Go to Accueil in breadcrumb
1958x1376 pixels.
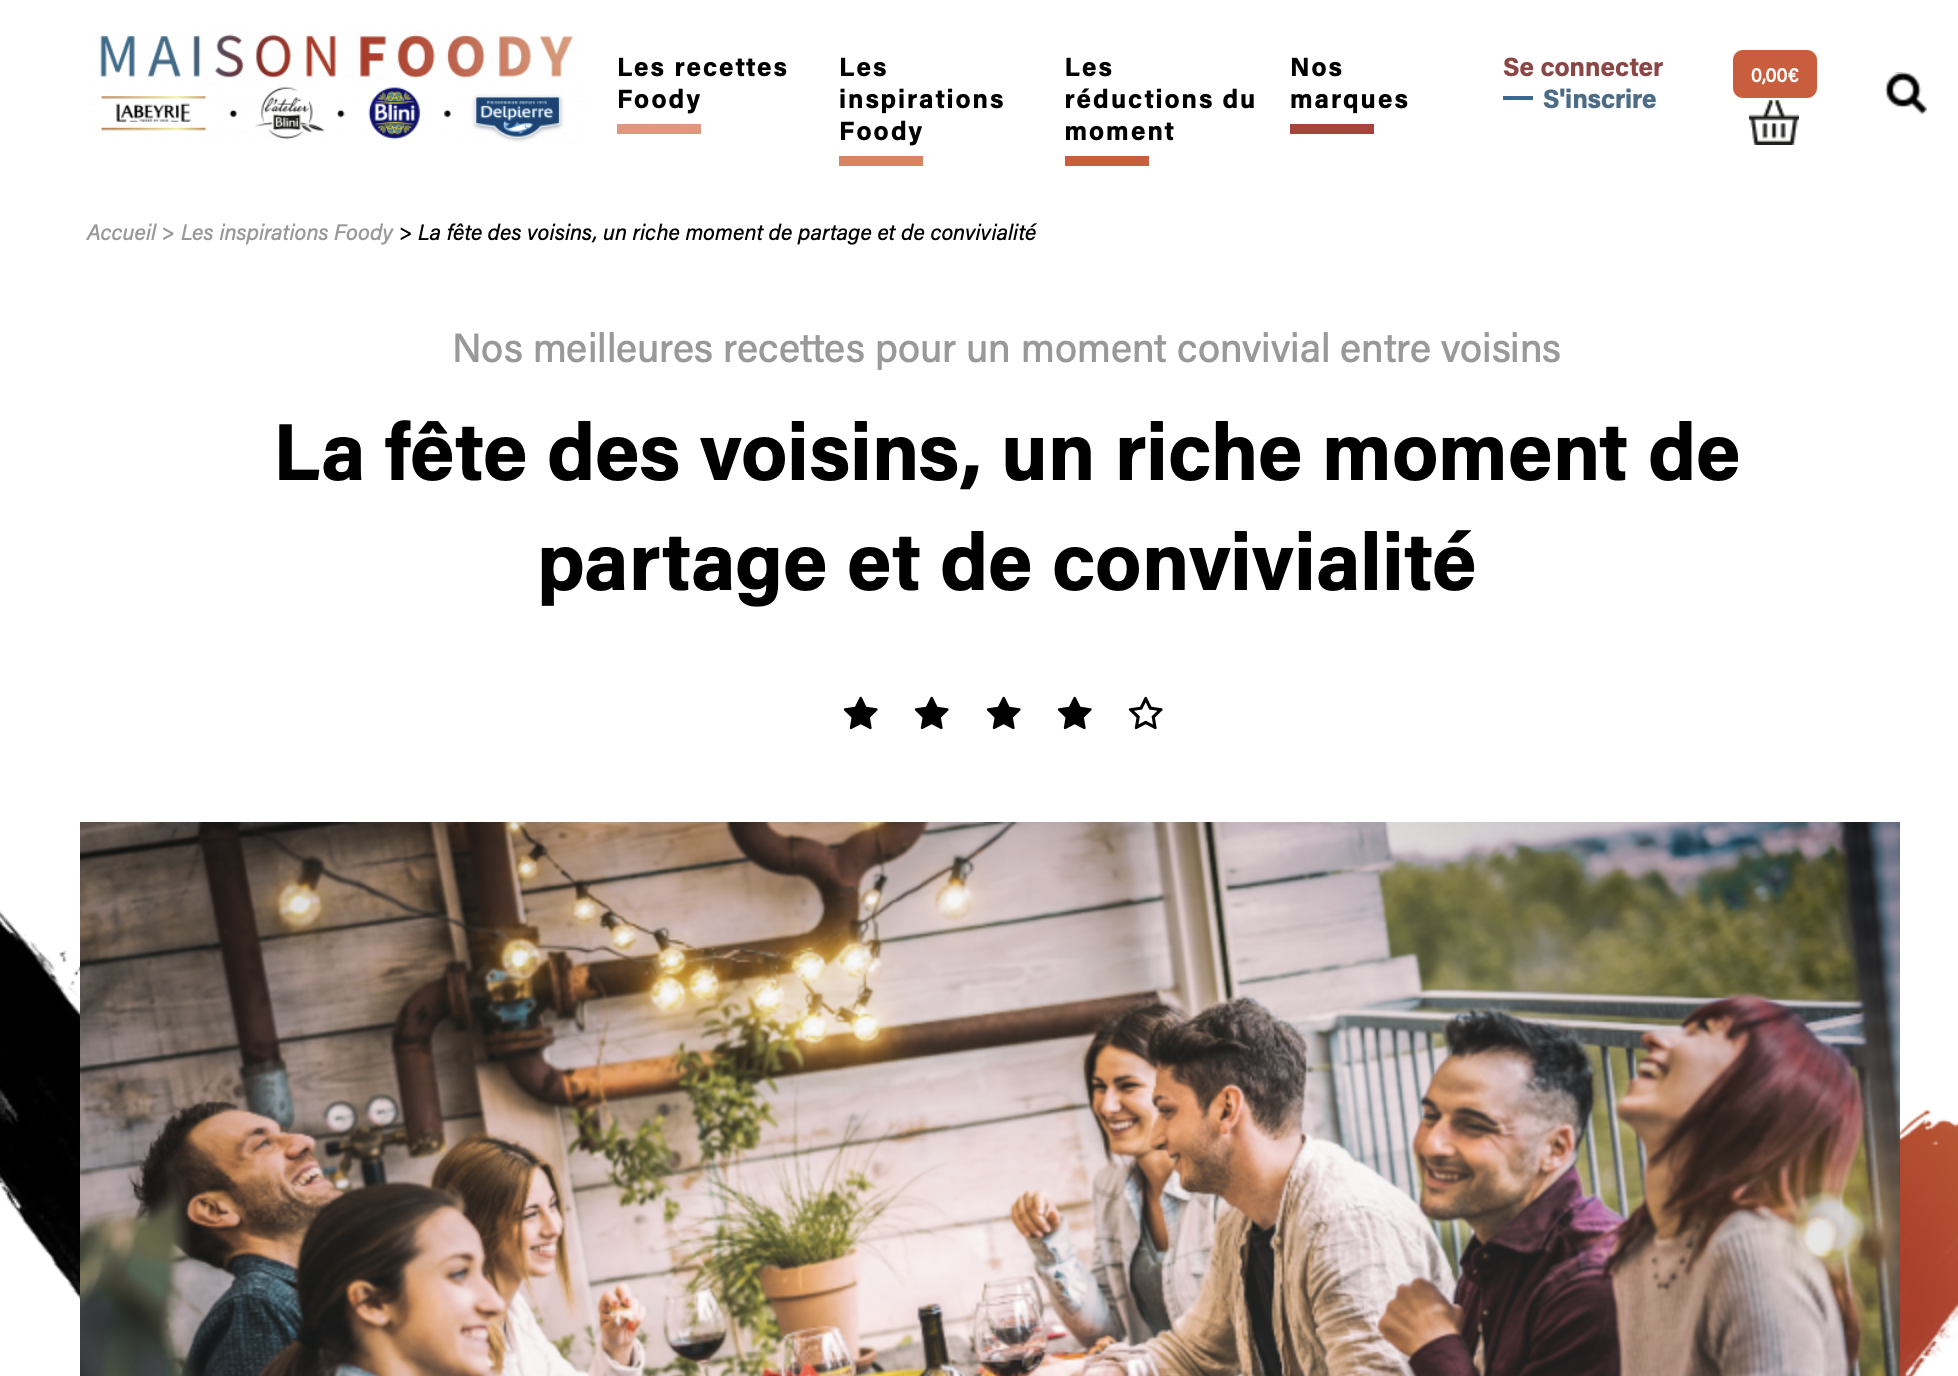121,233
